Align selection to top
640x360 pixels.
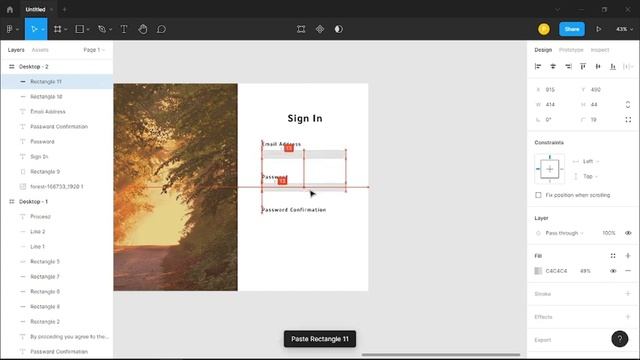click(583, 67)
